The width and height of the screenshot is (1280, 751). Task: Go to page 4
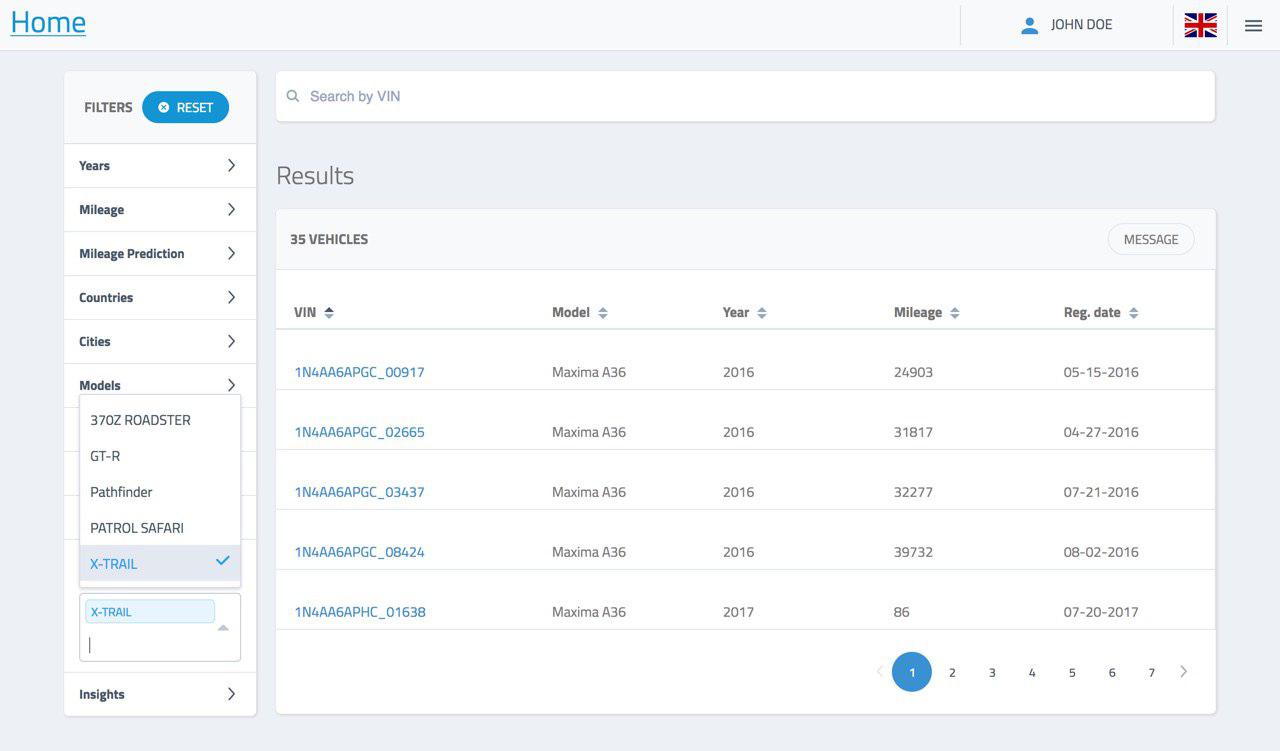tap(1032, 672)
